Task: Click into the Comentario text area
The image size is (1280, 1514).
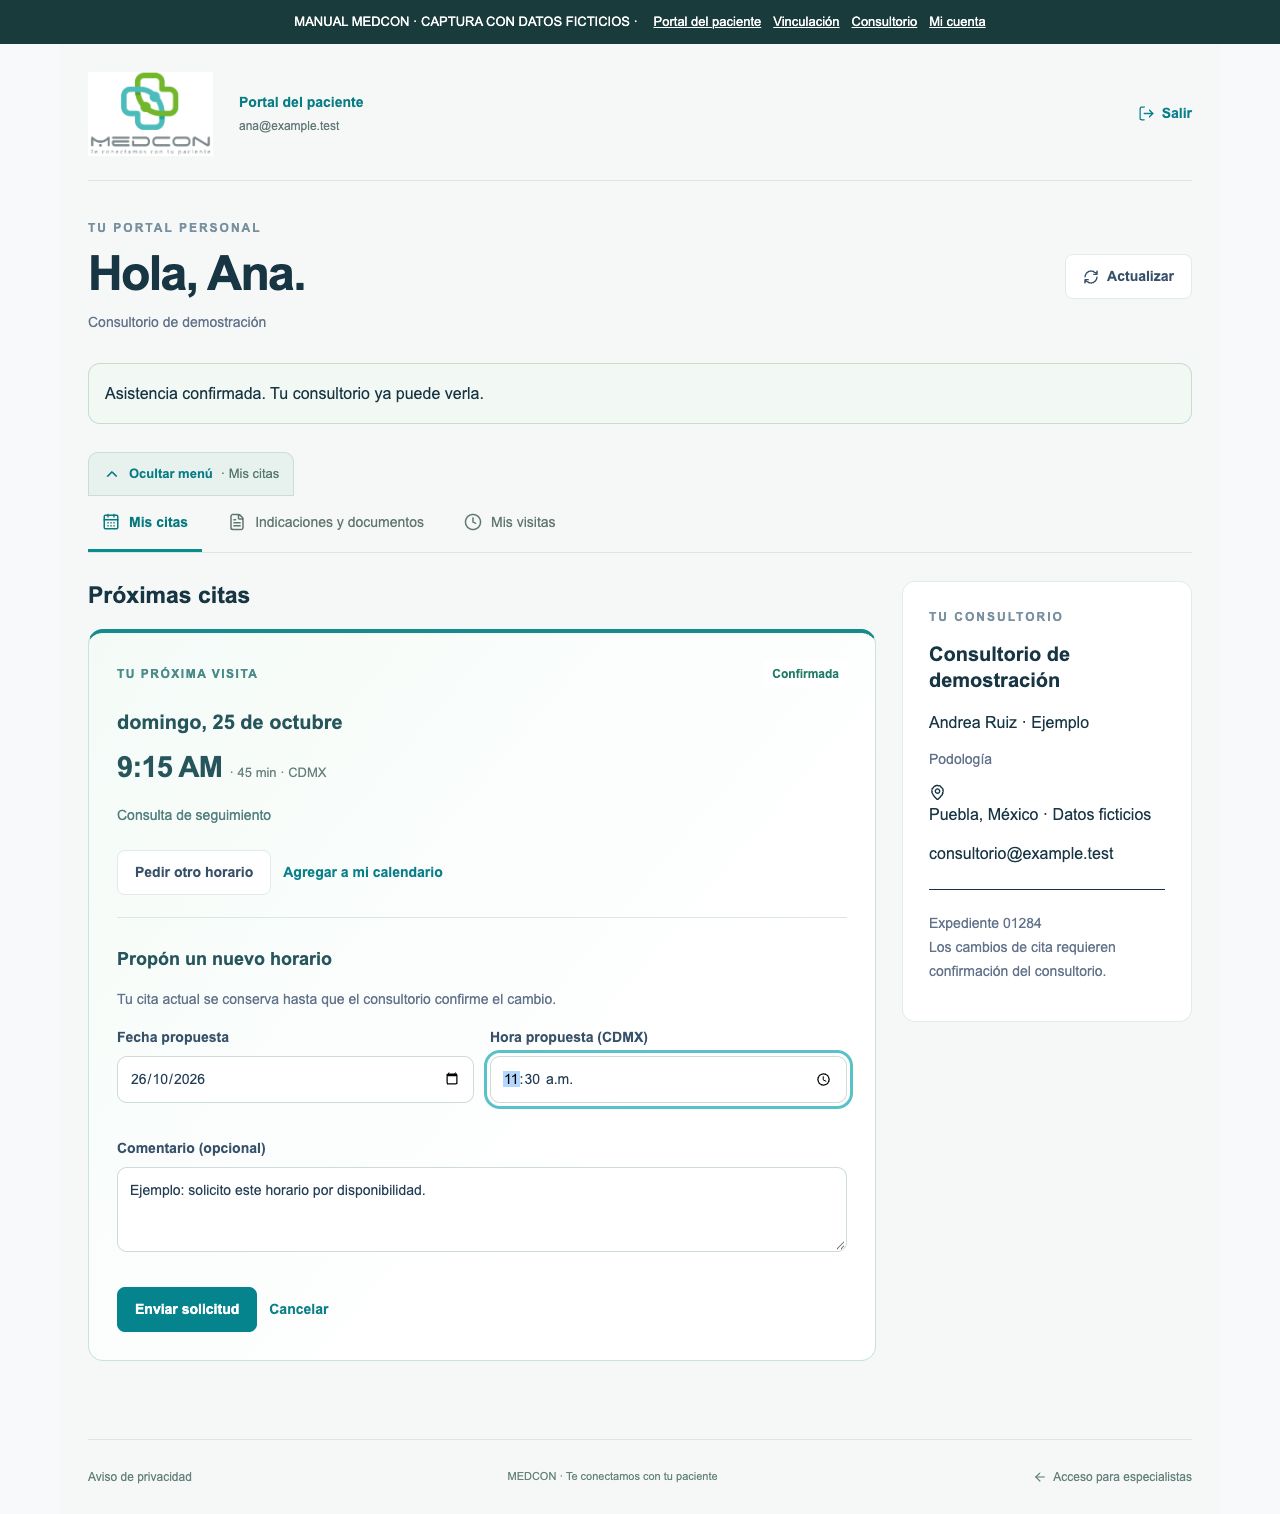Action: coord(482,1209)
